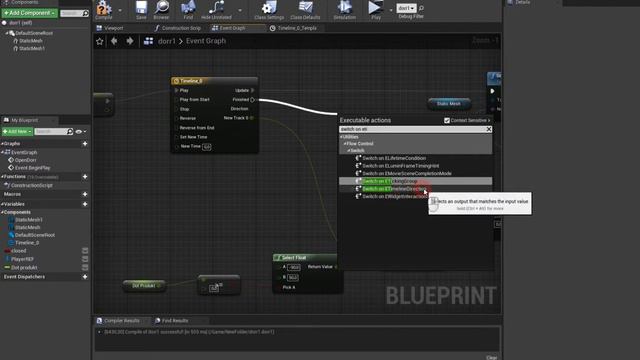Open the Debug Filter dorr1 dropdown

click(407, 8)
